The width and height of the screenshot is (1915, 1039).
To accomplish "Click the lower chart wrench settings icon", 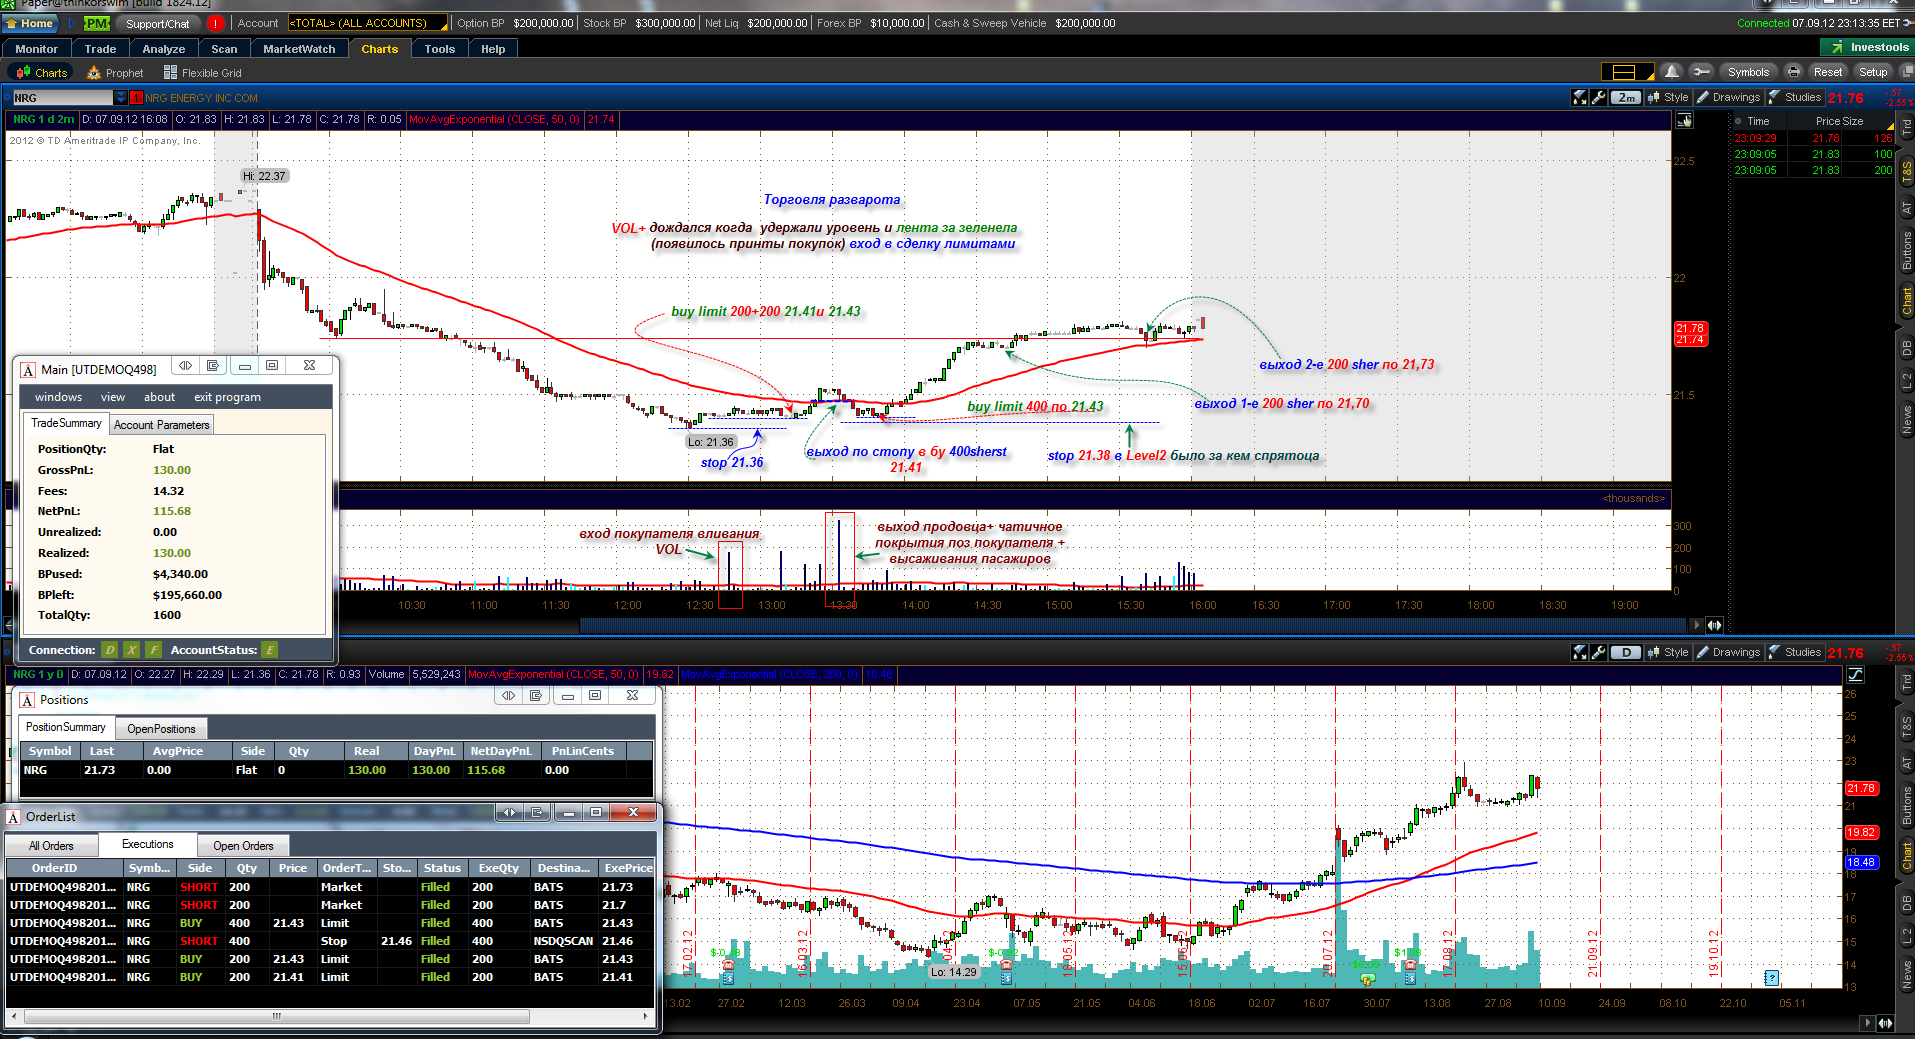I will click(x=1598, y=652).
